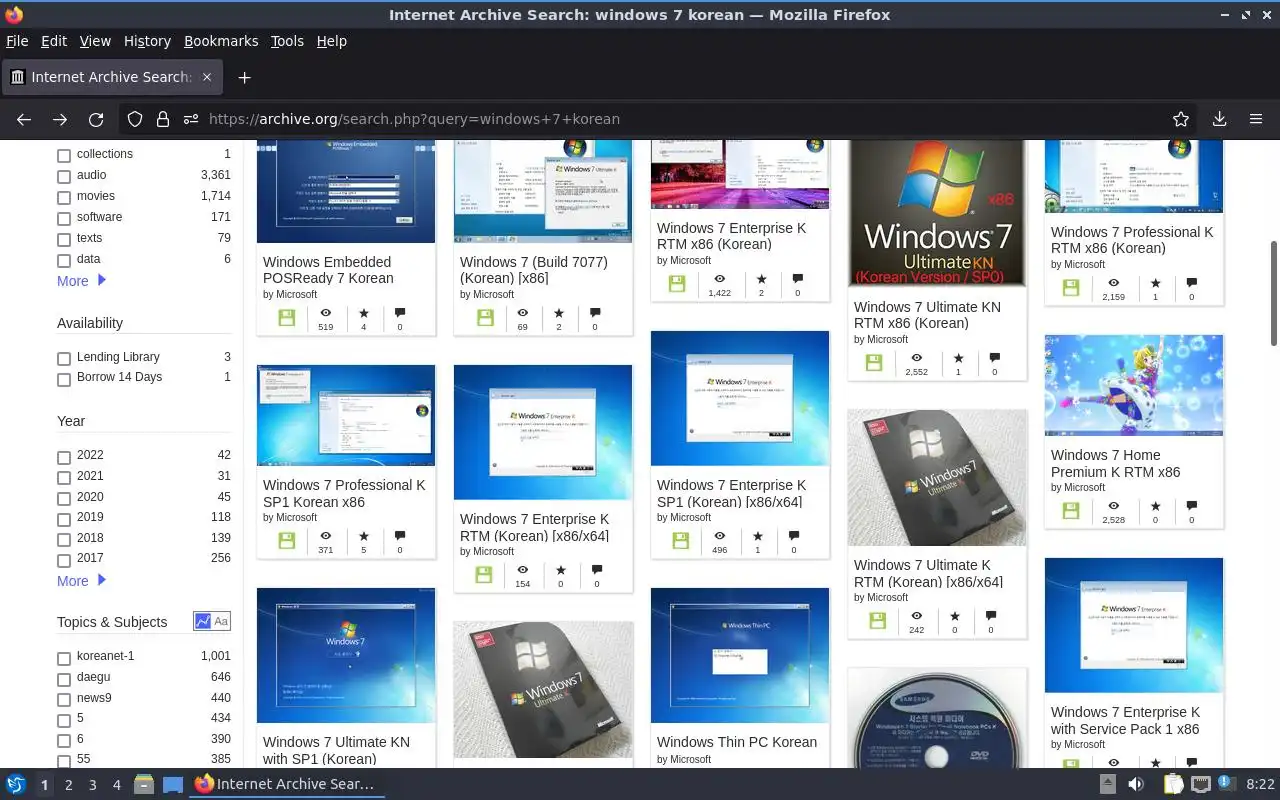
Task: Open Windows 7 Ultimate KN with SP1 (Korean) link
Action: coord(336,750)
